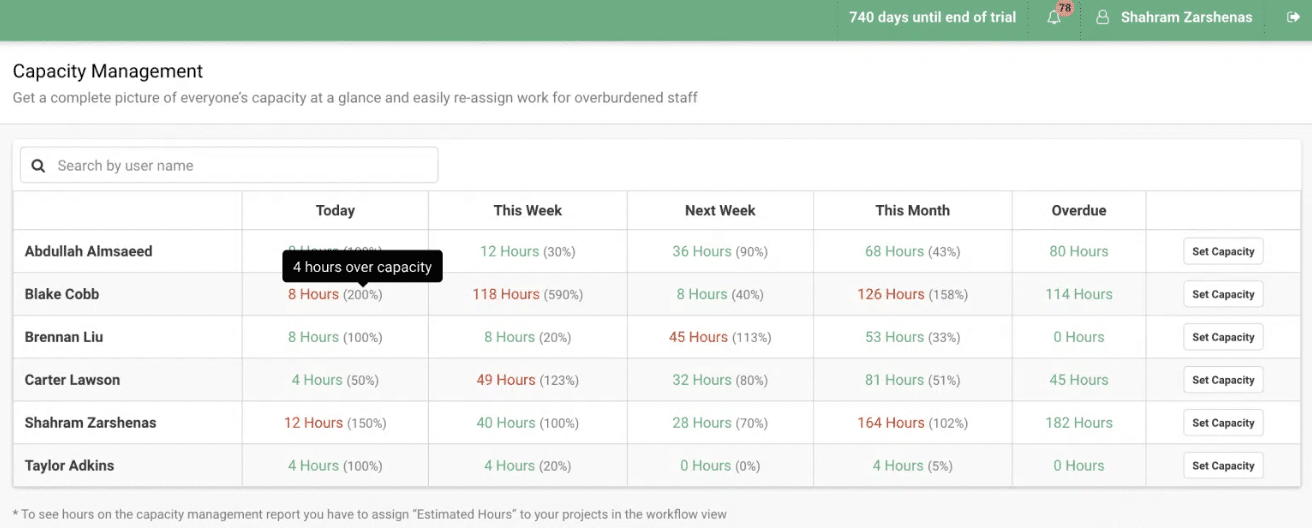Click Carter Lawson's 49 Hours this week
The width and height of the screenshot is (1312, 528).
coord(528,380)
